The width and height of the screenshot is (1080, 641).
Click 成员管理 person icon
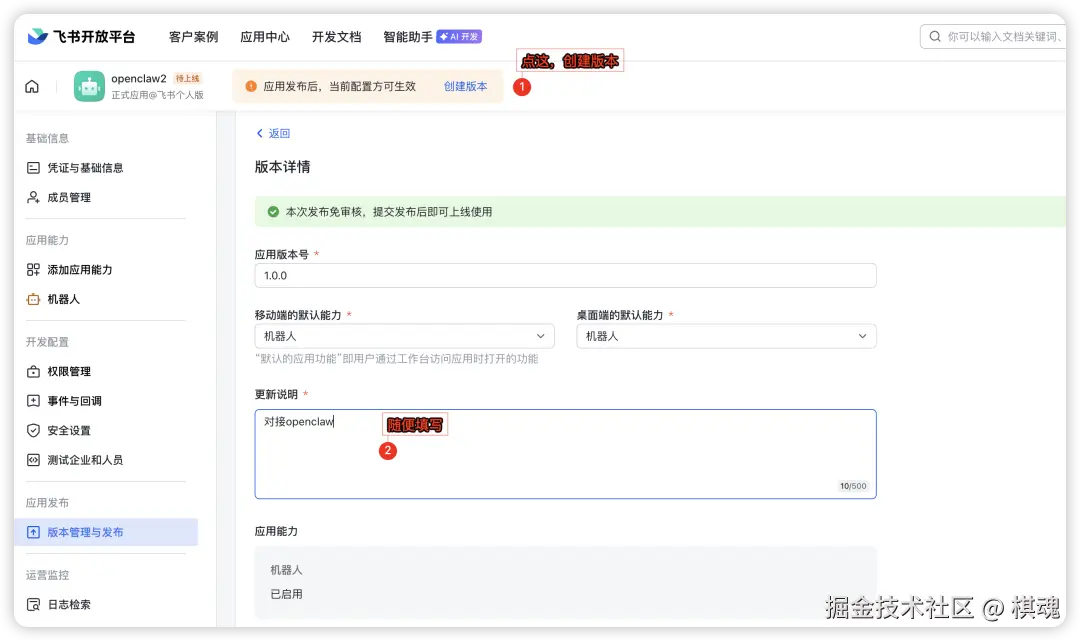pos(33,198)
